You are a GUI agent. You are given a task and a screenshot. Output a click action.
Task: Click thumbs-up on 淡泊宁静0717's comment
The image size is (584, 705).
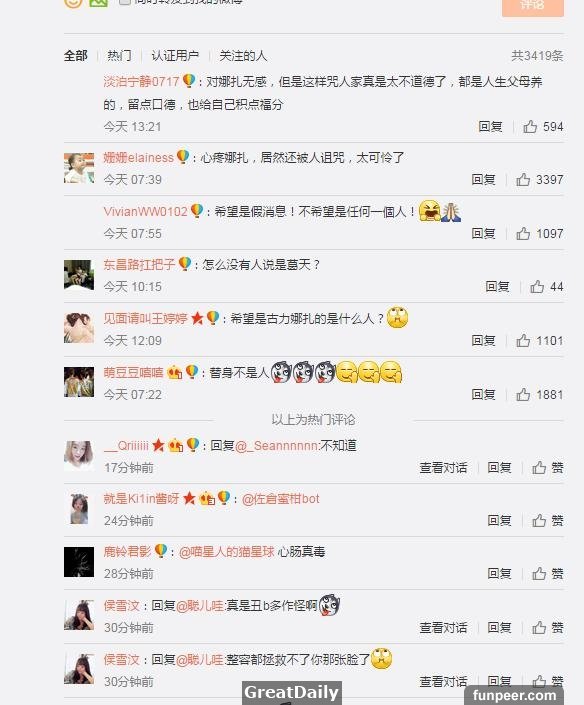[530, 127]
